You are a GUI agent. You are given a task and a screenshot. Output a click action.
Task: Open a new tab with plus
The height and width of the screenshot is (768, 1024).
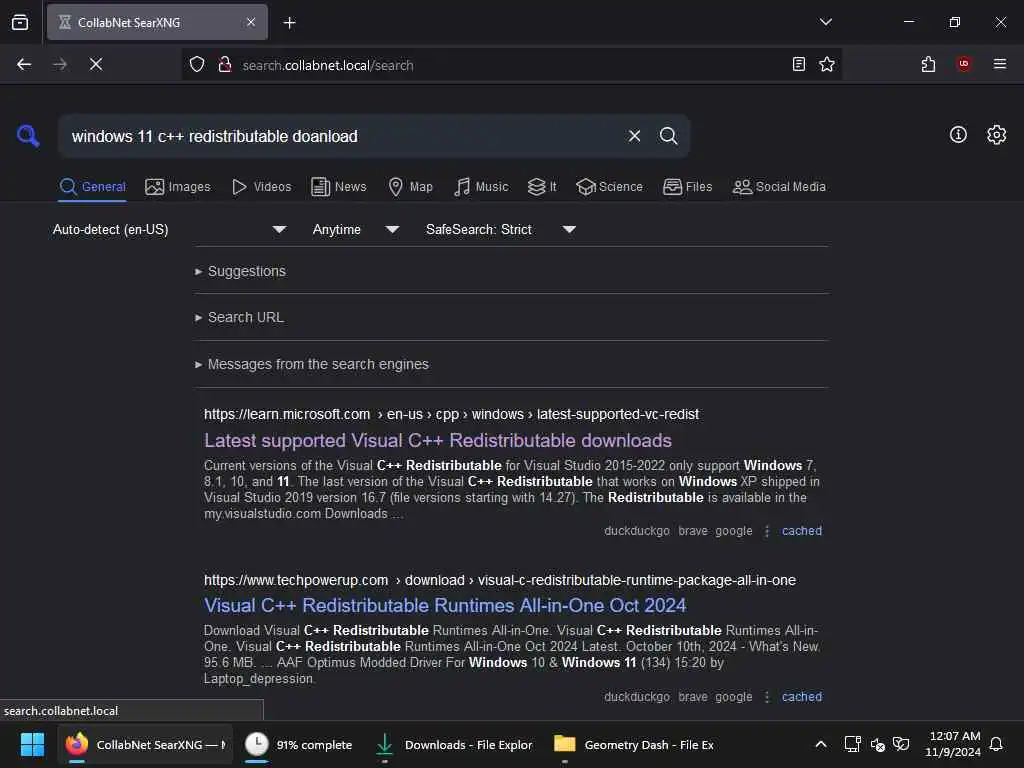[289, 23]
